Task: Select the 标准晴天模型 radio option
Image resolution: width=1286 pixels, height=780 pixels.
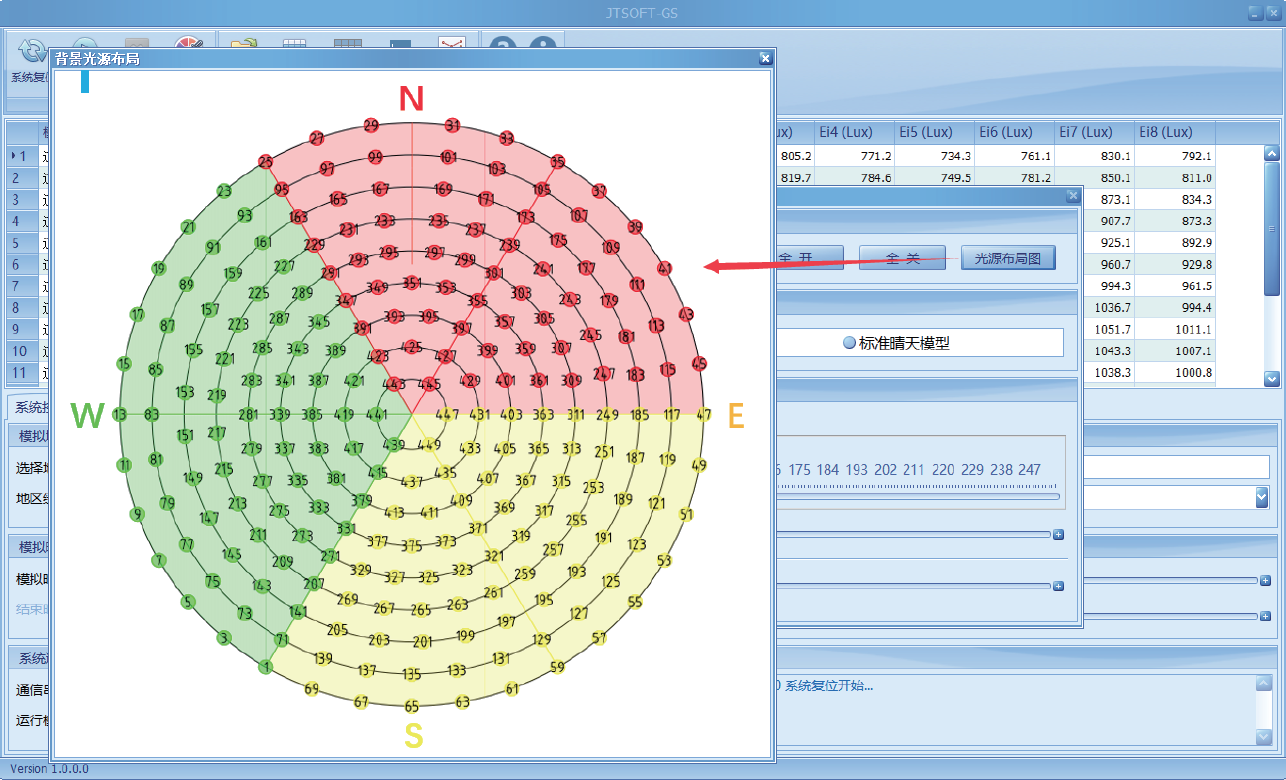Action: (850, 342)
